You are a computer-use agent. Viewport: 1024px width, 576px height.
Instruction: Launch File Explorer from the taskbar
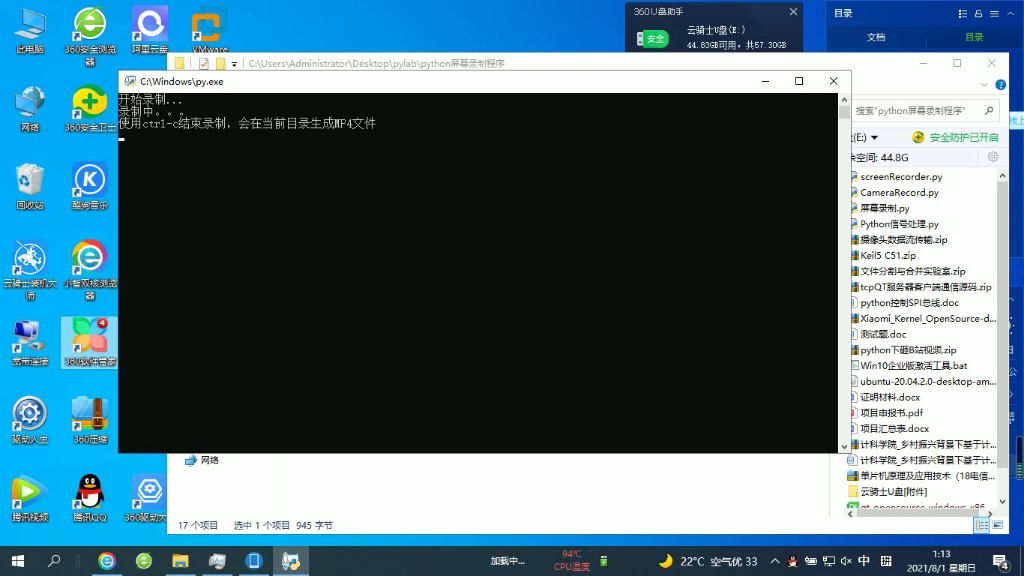point(180,562)
